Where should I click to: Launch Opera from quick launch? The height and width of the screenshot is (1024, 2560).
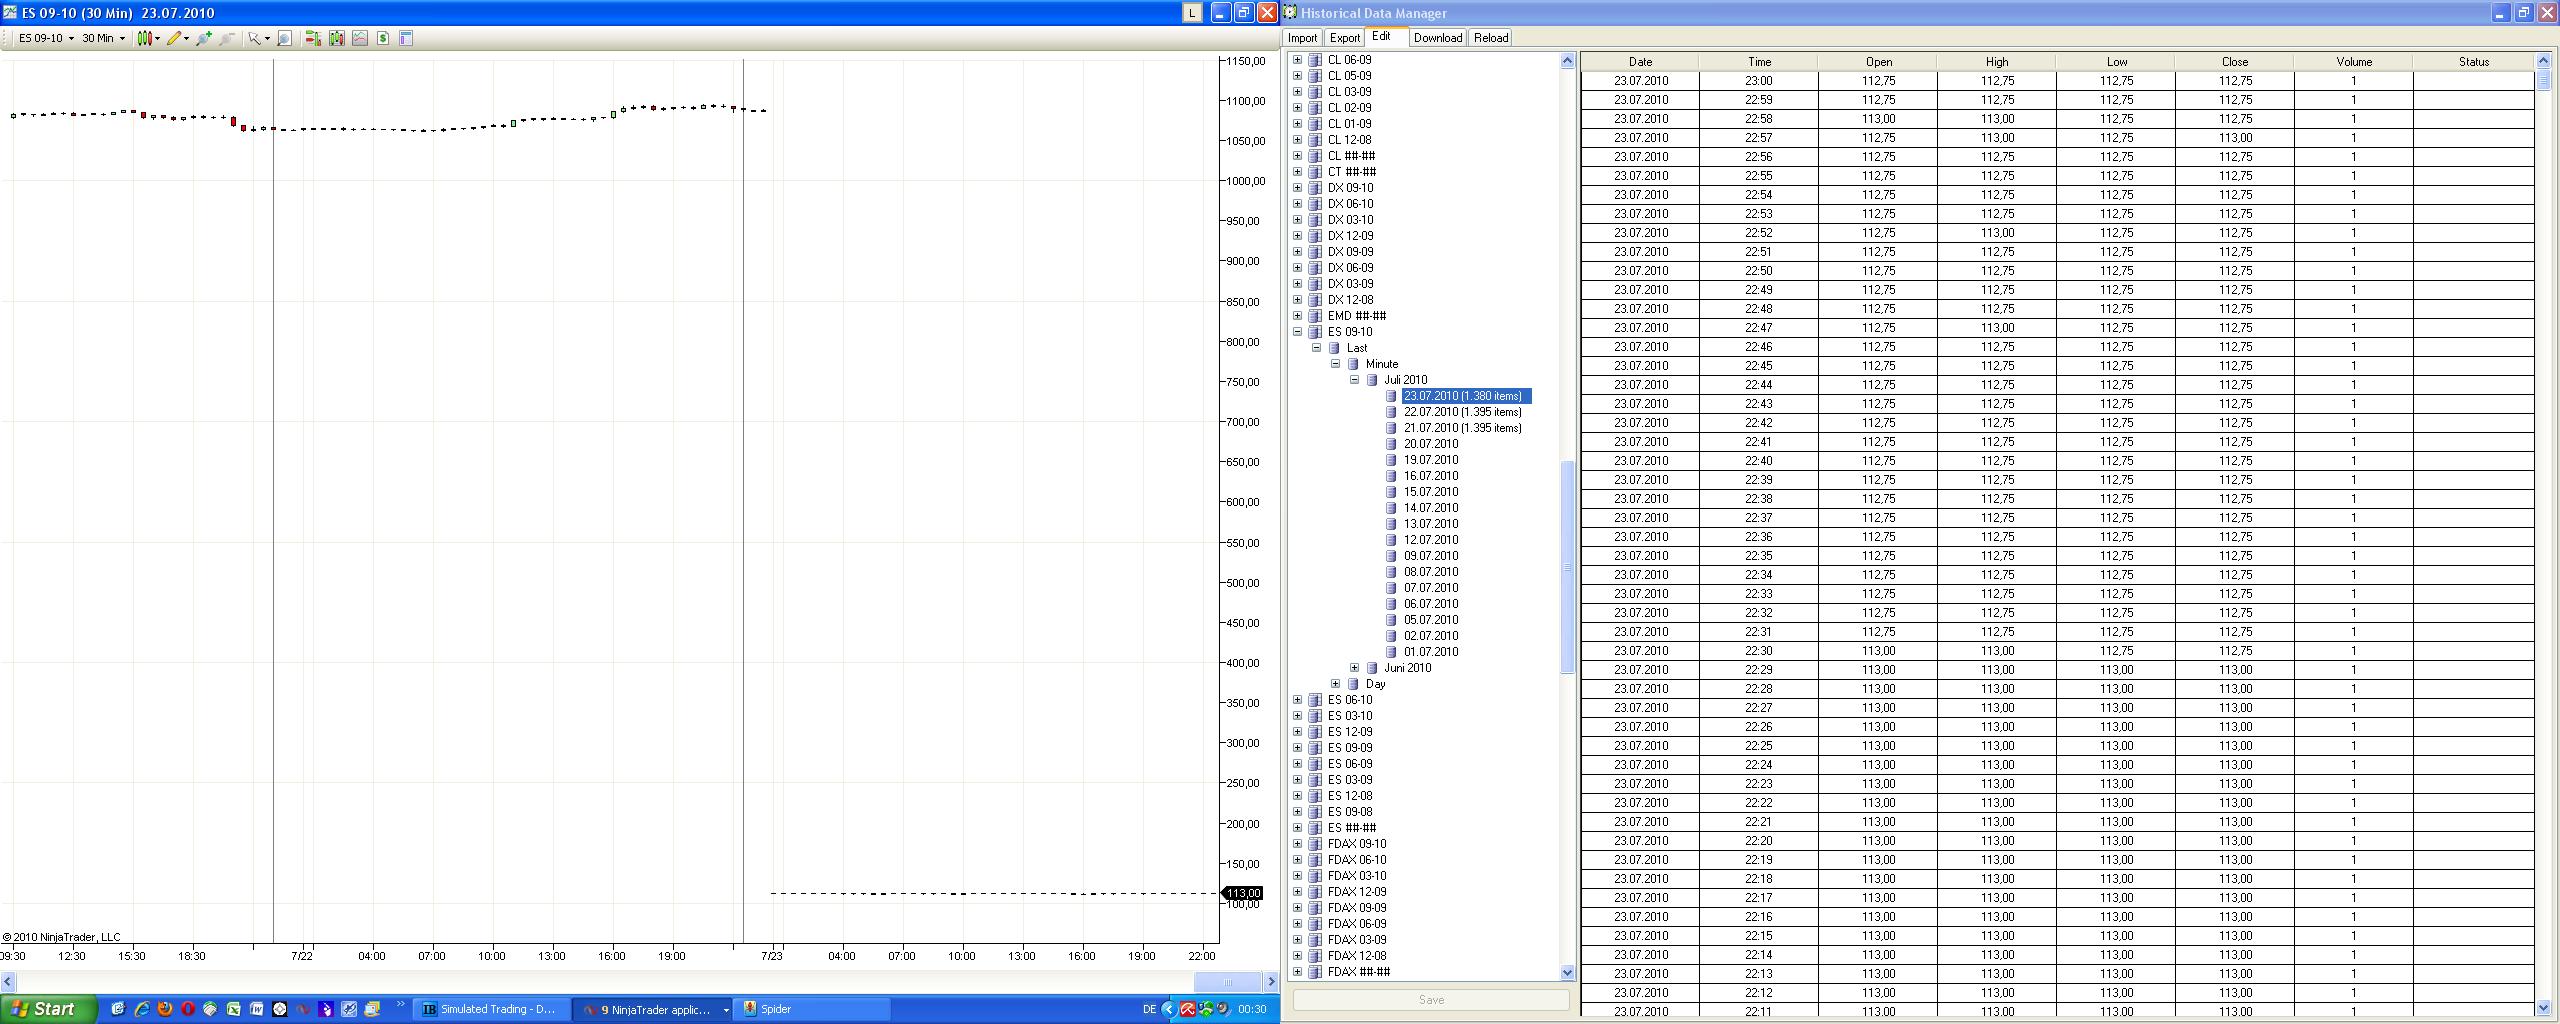click(x=187, y=1009)
